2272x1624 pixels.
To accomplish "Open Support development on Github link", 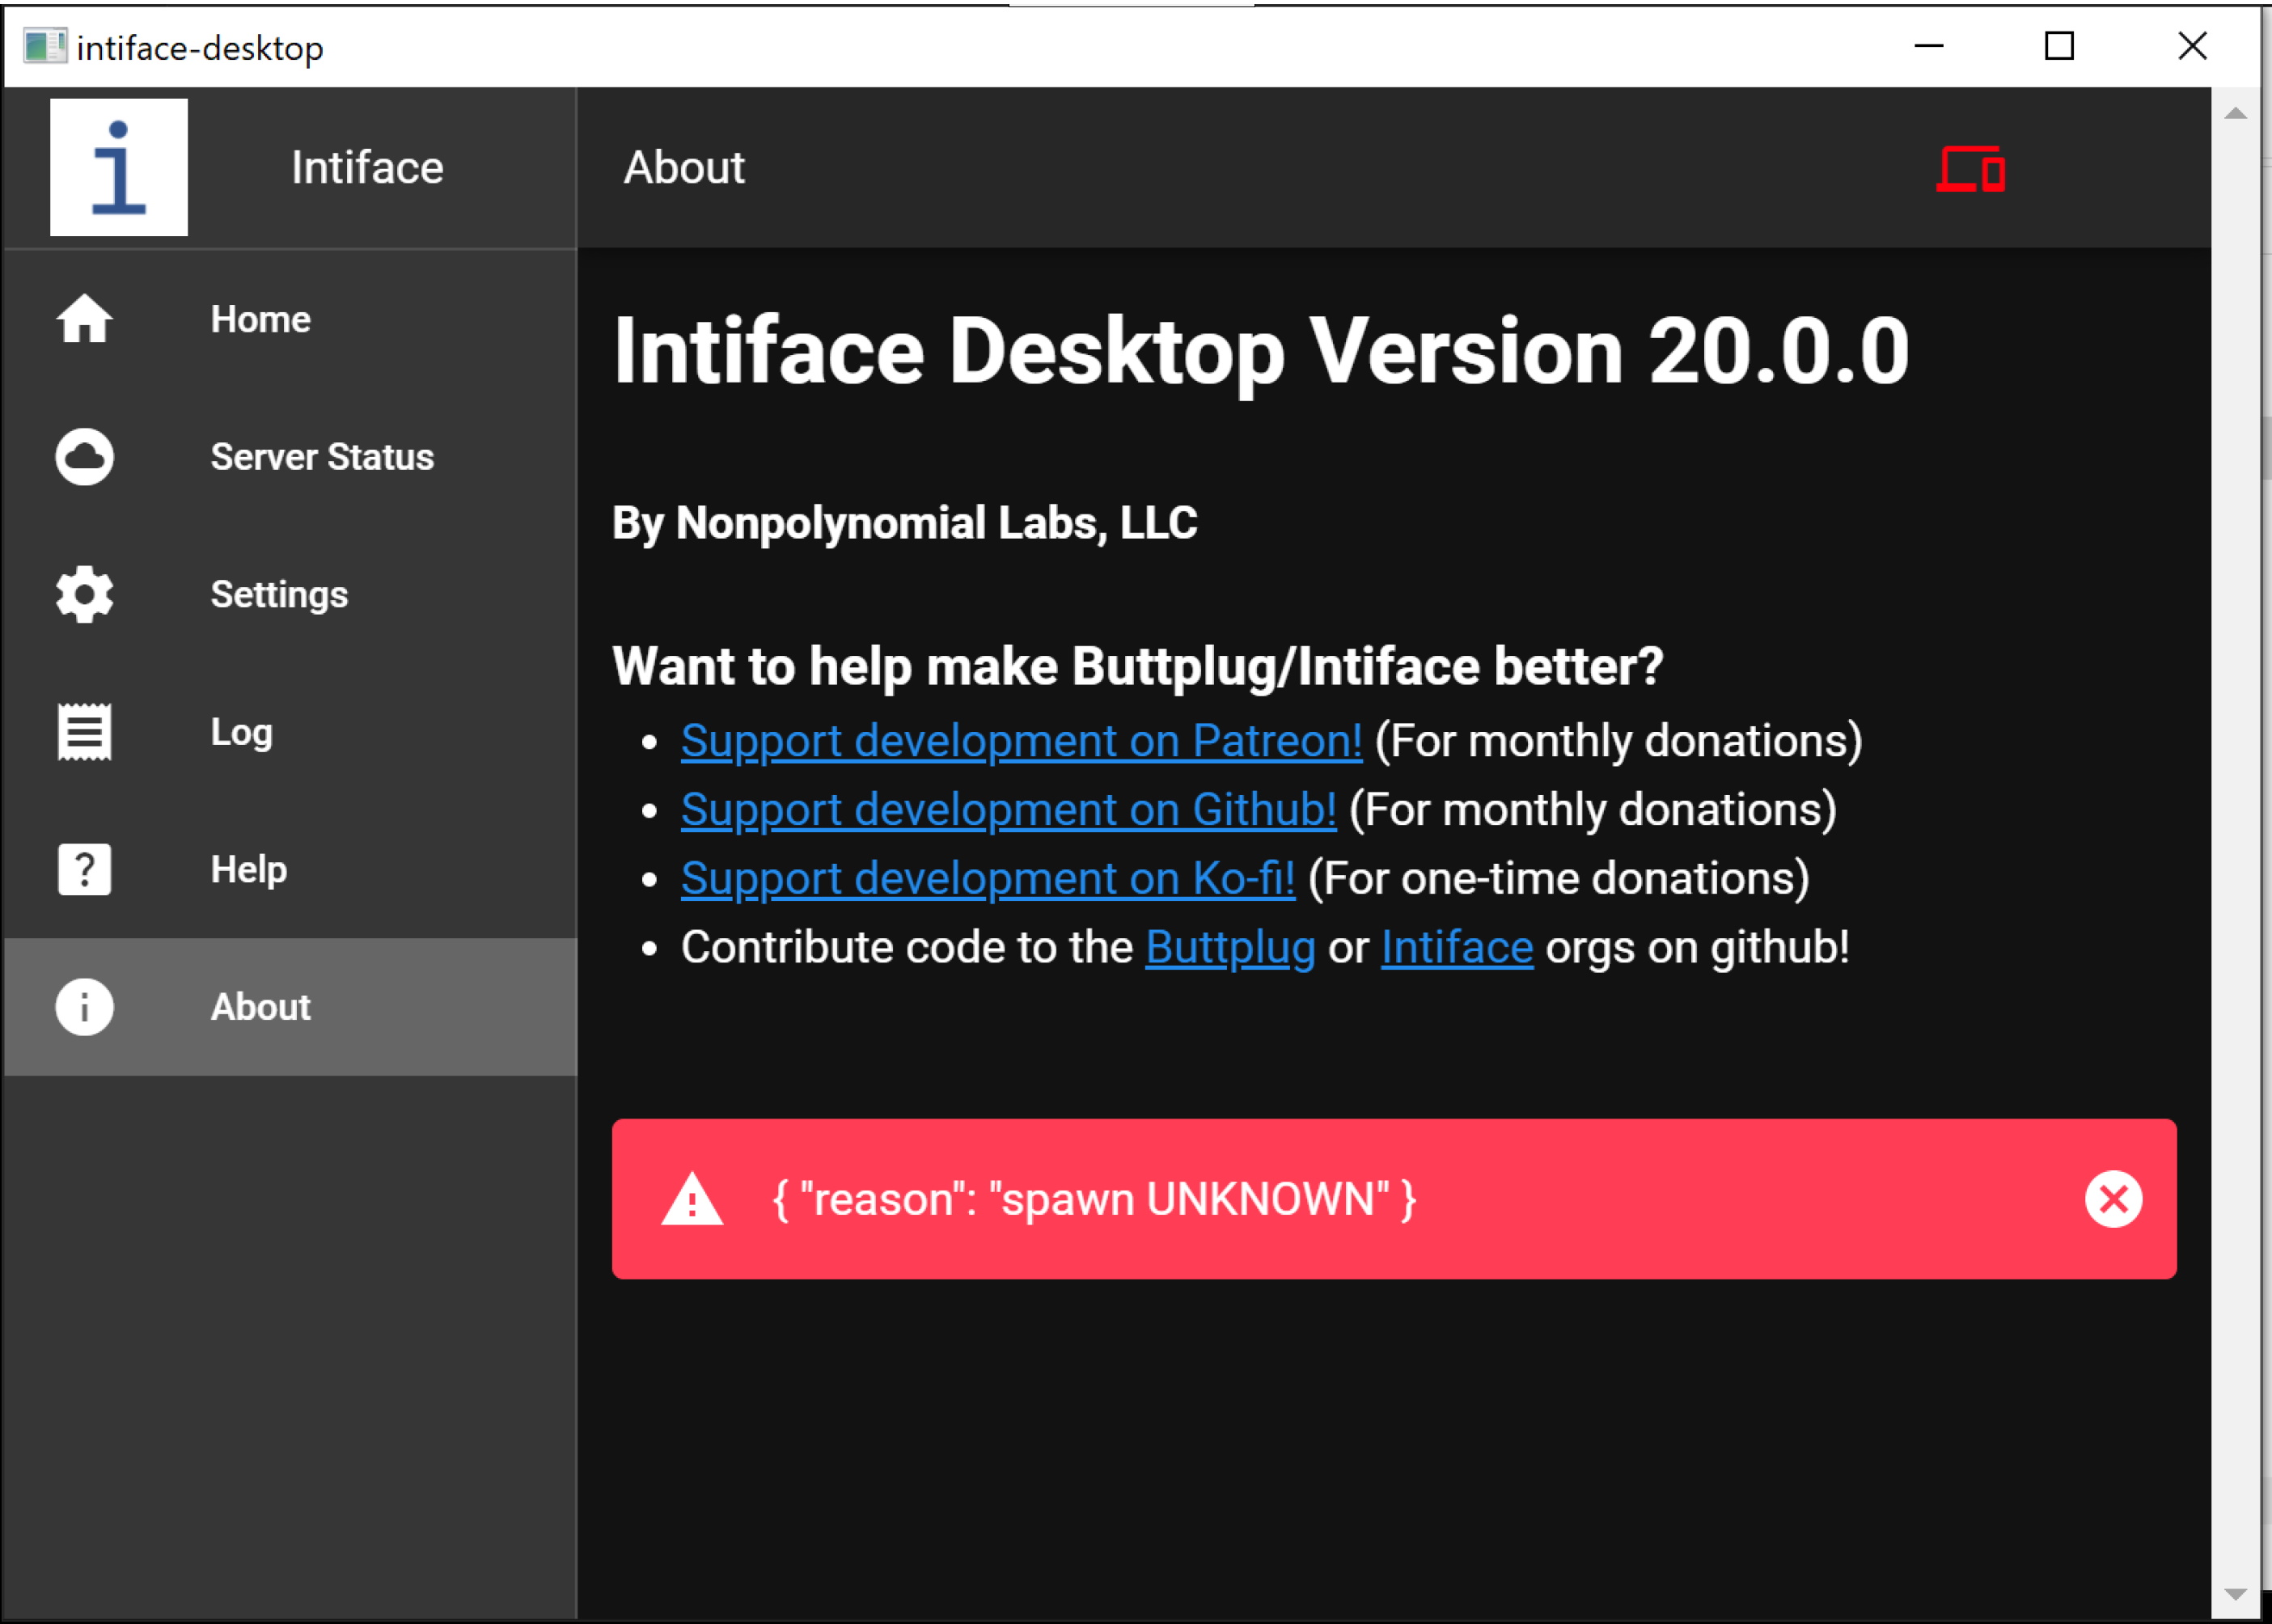I will (x=1008, y=810).
